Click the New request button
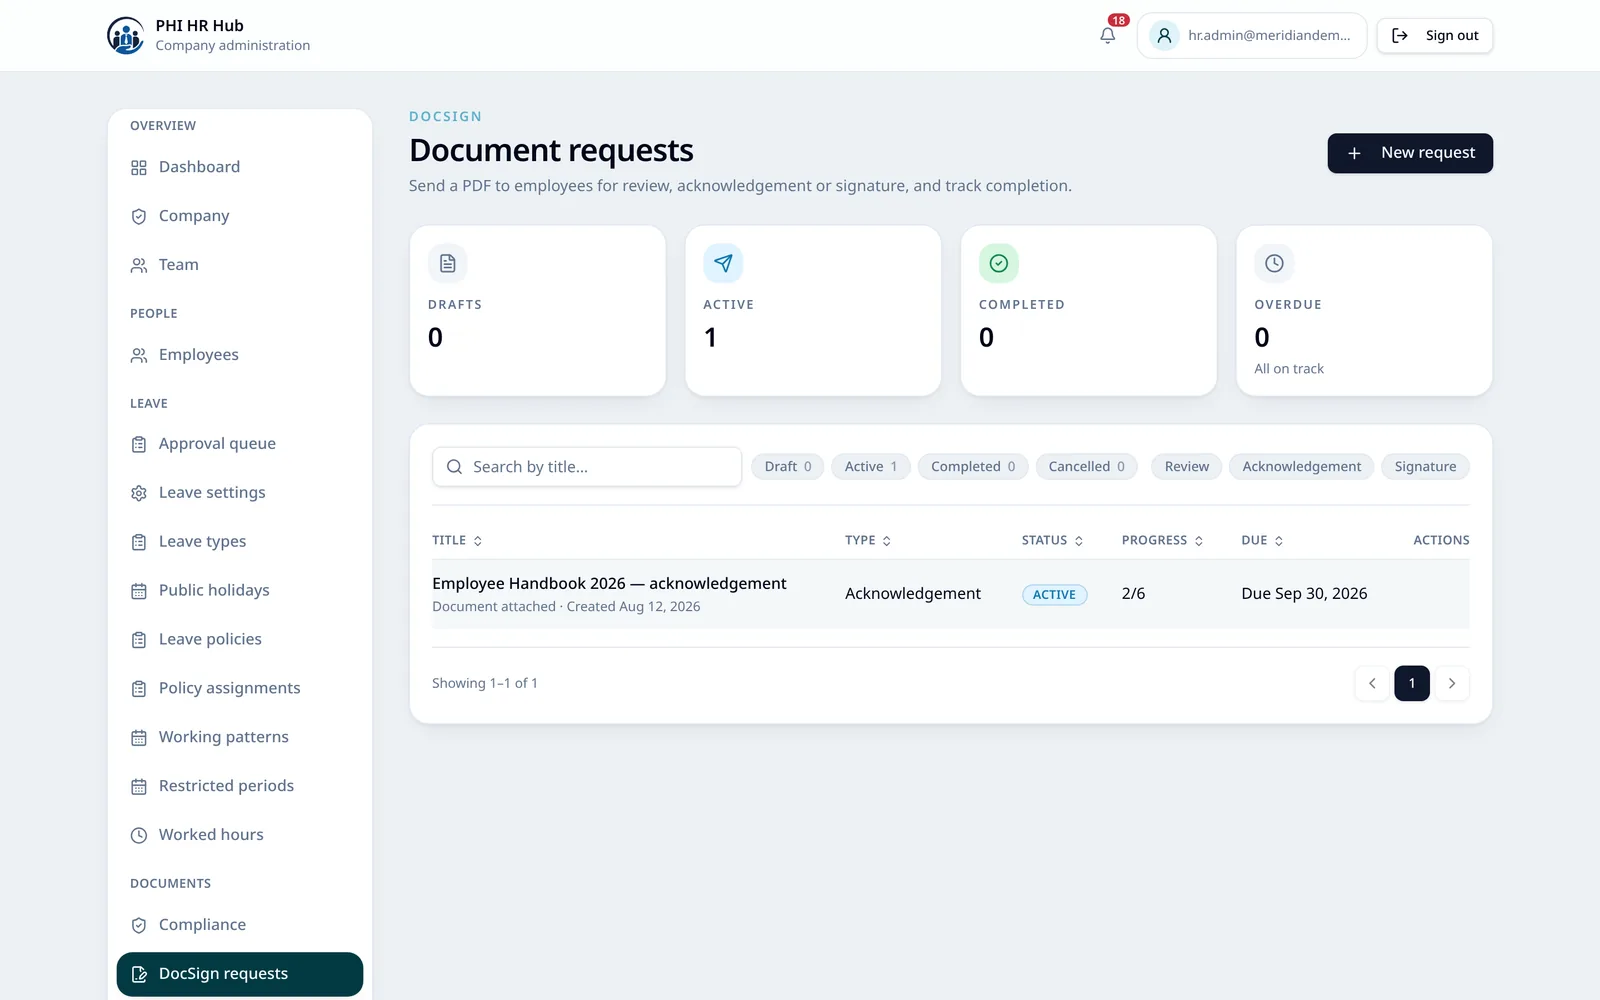The image size is (1600, 1000). [x=1410, y=153]
